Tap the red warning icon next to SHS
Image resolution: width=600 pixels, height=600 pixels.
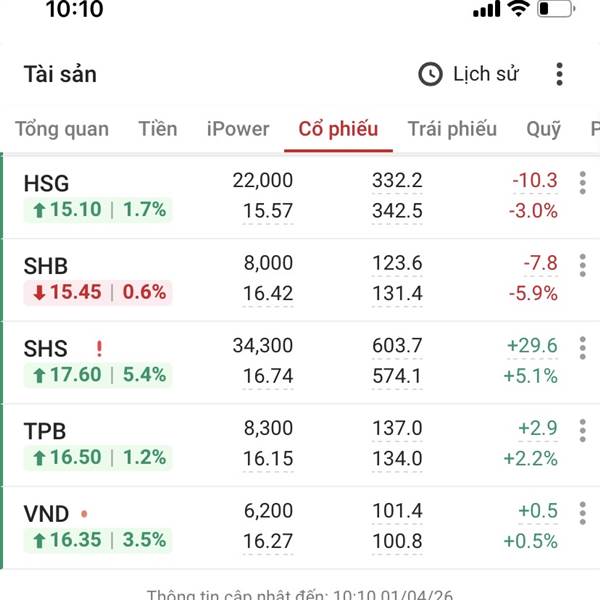(99, 348)
